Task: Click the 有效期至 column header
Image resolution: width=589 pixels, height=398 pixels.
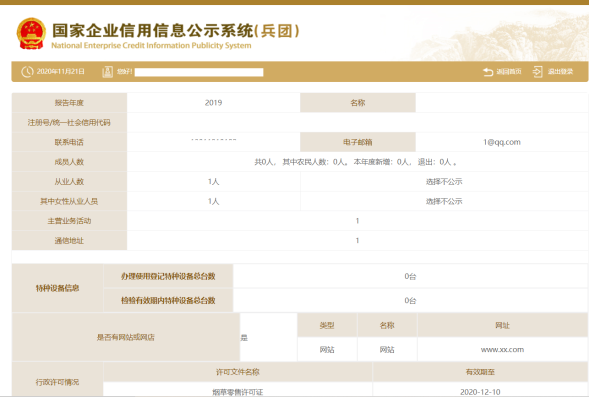Action: pyautogui.click(x=480, y=372)
